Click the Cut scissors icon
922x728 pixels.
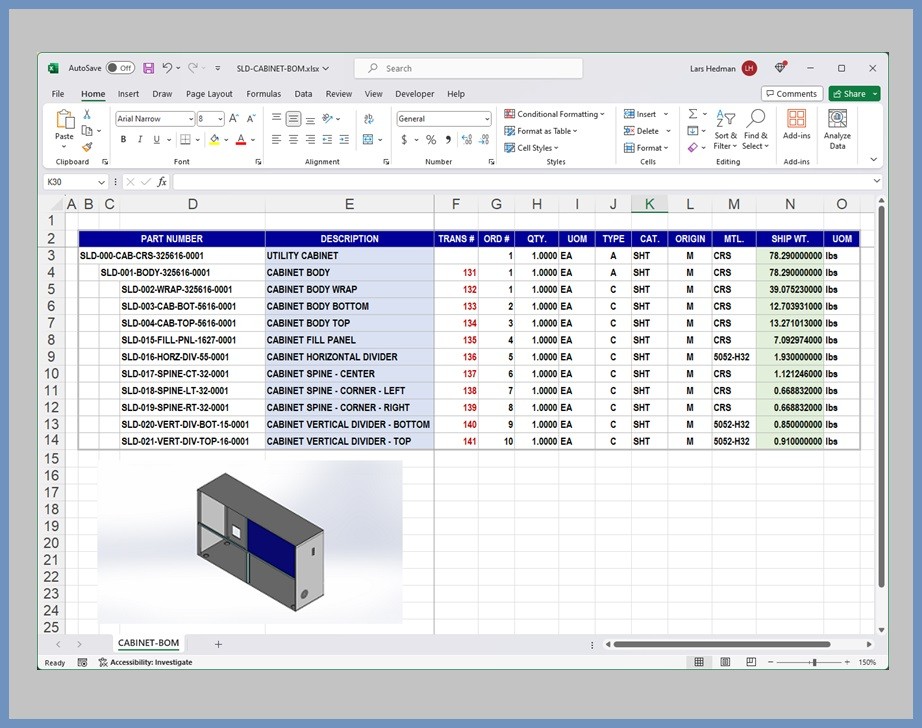click(87, 114)
